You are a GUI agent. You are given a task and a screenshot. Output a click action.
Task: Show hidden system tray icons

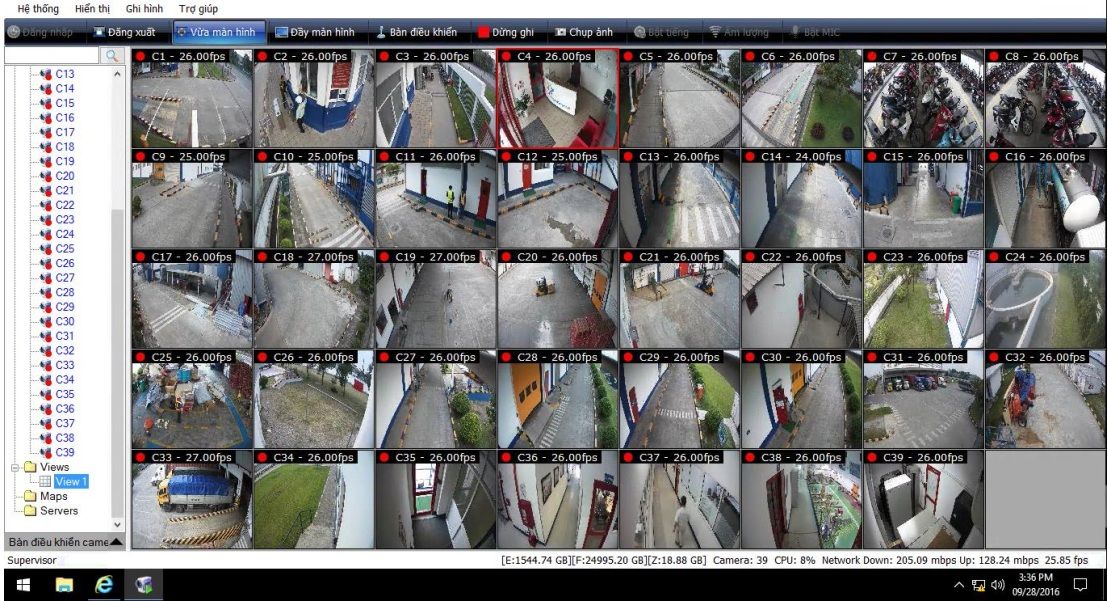coord(960,585)
